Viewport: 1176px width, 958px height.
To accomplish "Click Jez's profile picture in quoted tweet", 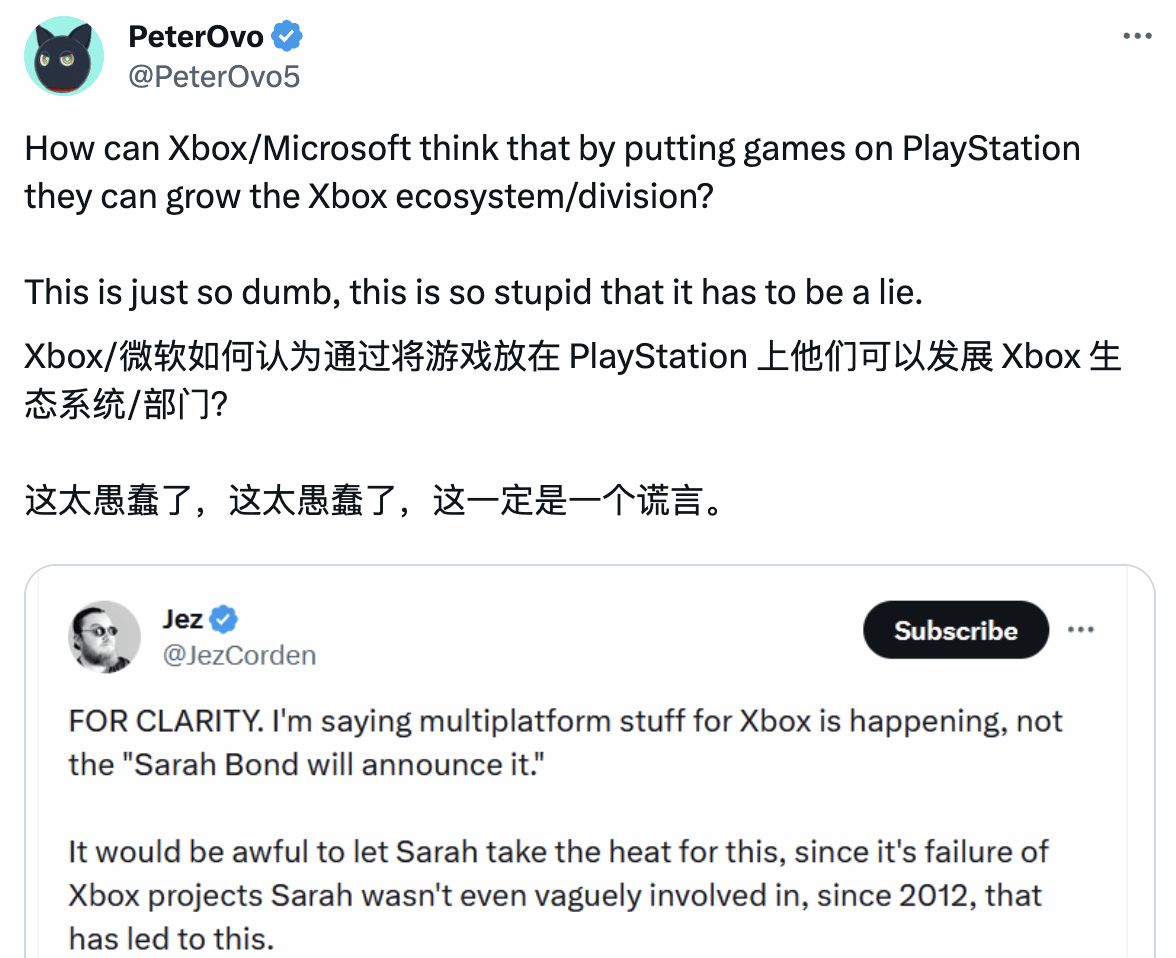I will coord(104,636).
